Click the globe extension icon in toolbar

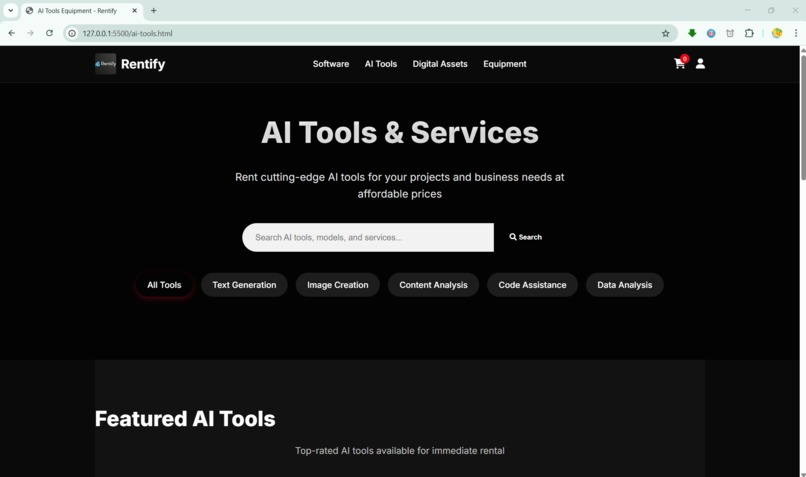tap(711, 33)
